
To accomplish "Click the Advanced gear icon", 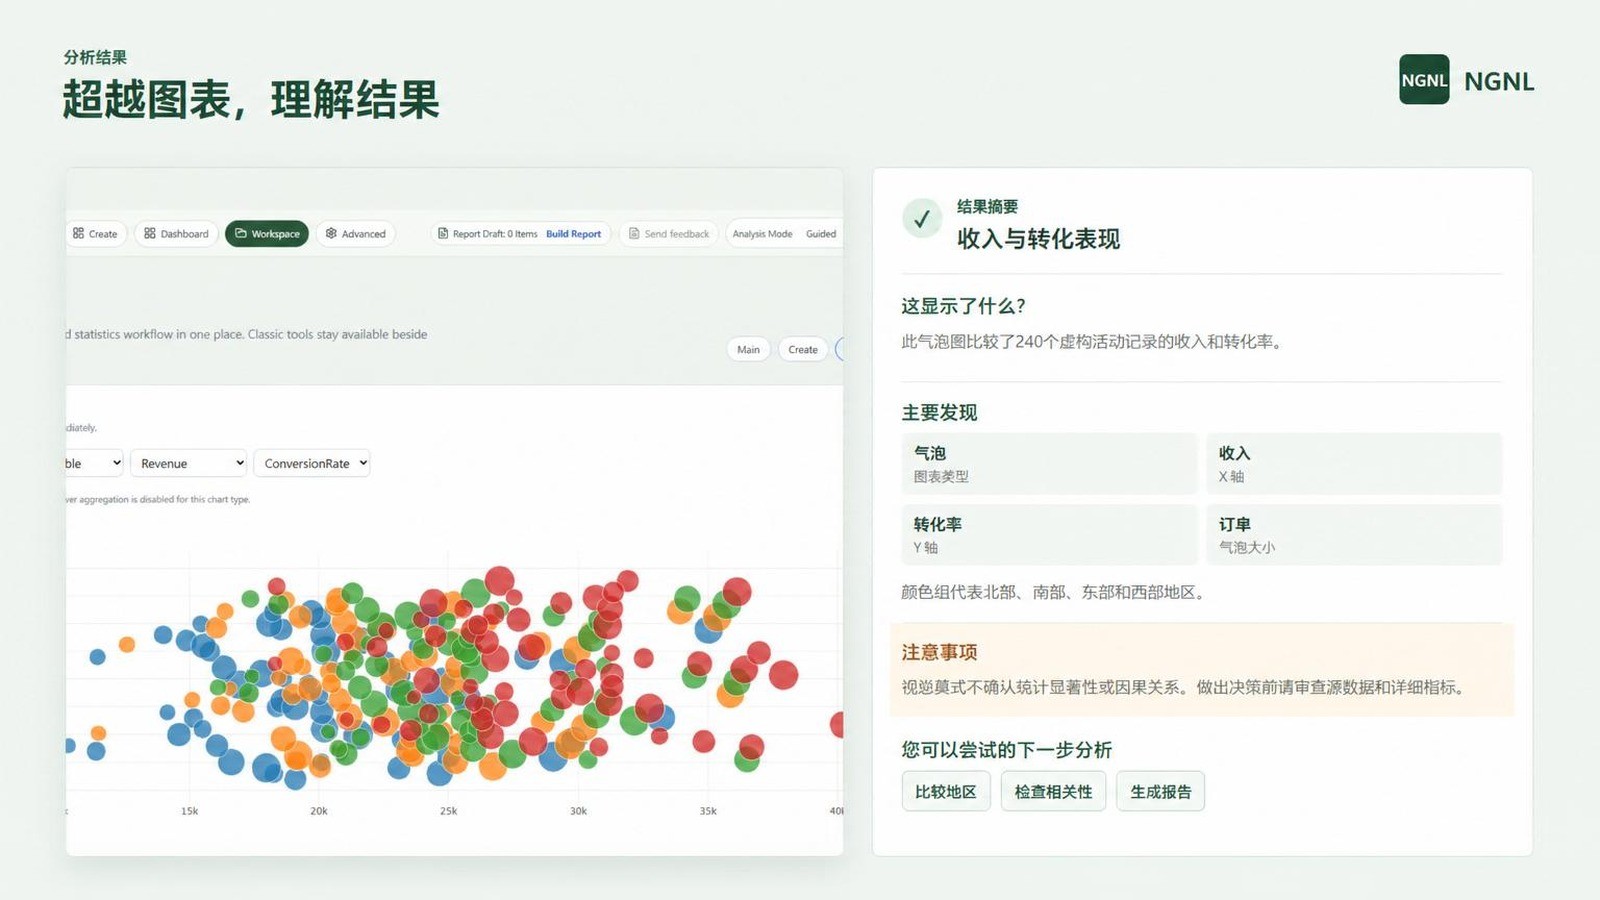I will click(x=331, y=233).
